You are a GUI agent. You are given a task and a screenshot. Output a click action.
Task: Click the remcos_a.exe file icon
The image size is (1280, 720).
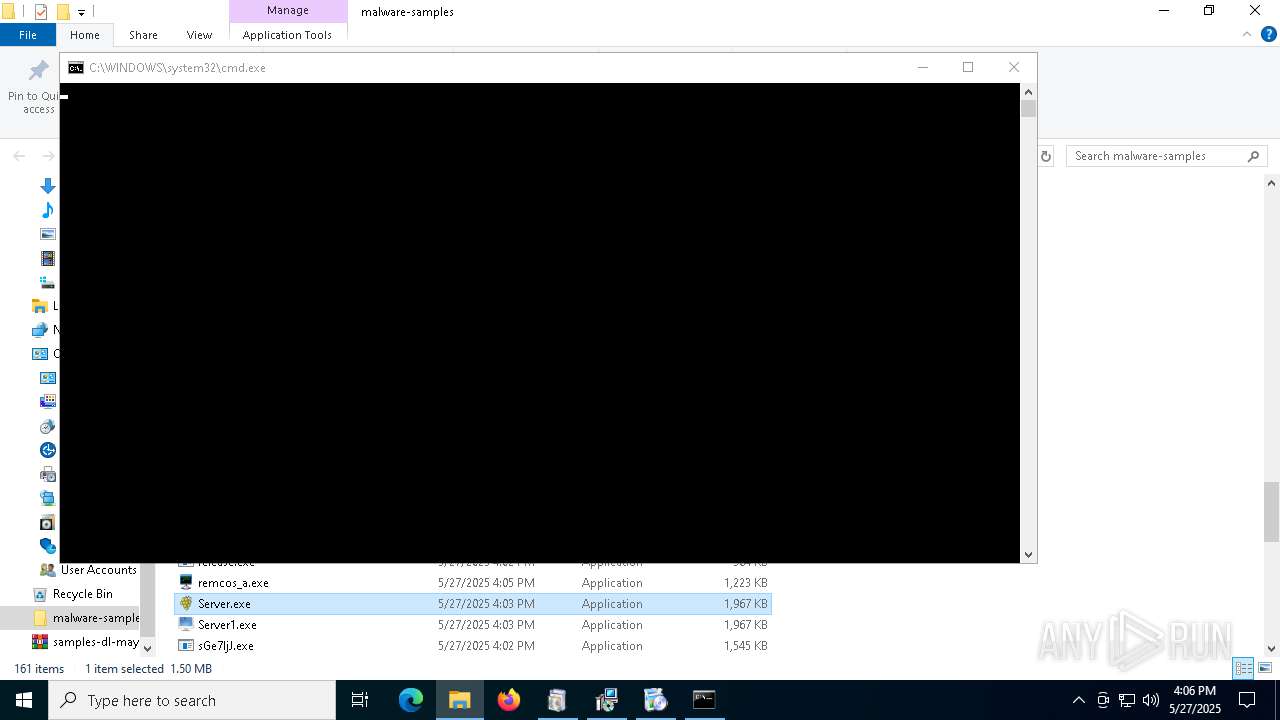(x=186, y=583)
